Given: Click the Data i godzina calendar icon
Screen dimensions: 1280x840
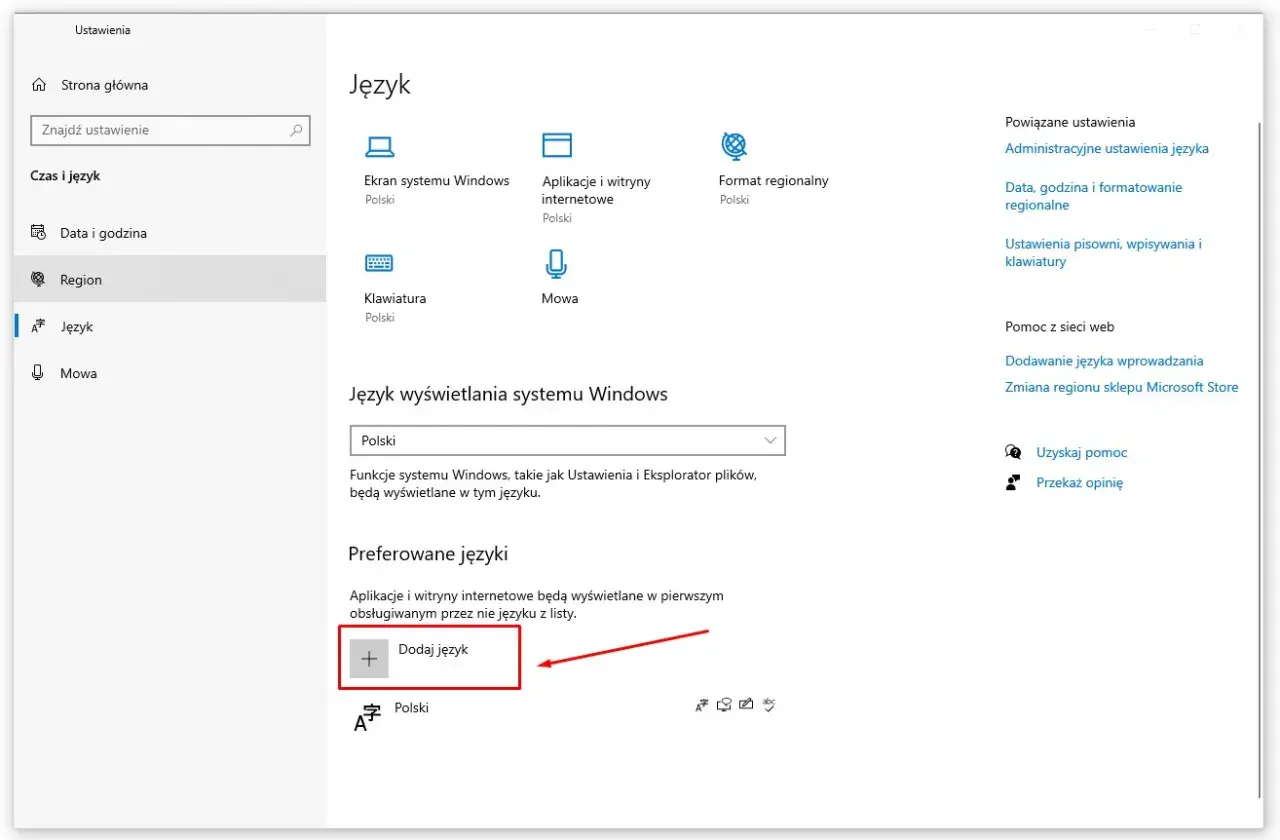Looking at the screenshot, I should click(39, 233).
